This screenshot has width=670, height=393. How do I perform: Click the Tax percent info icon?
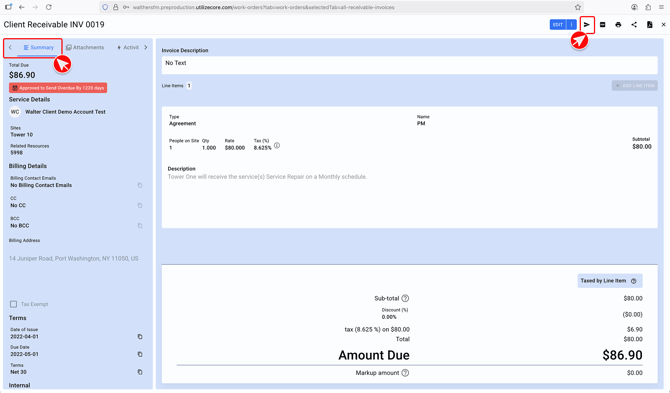pyautogui.click(x=277, y=146)
